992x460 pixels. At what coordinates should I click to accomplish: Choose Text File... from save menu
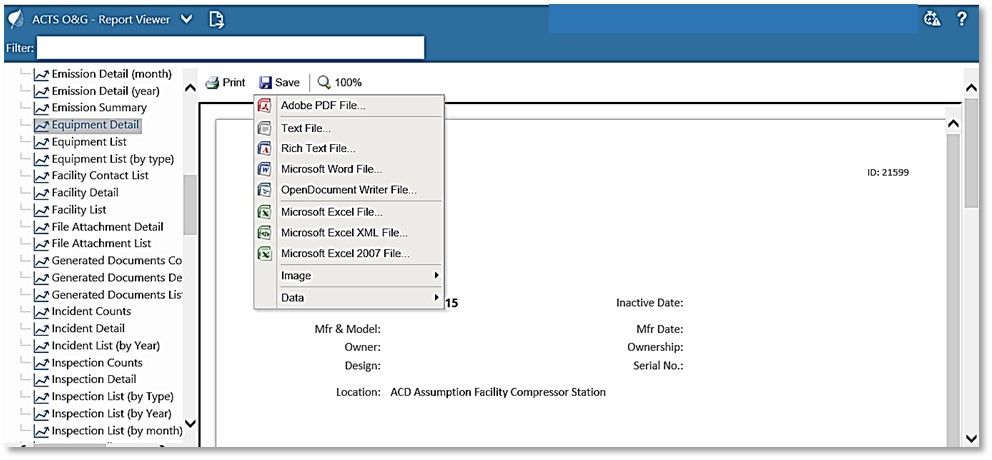coord(349,128)
